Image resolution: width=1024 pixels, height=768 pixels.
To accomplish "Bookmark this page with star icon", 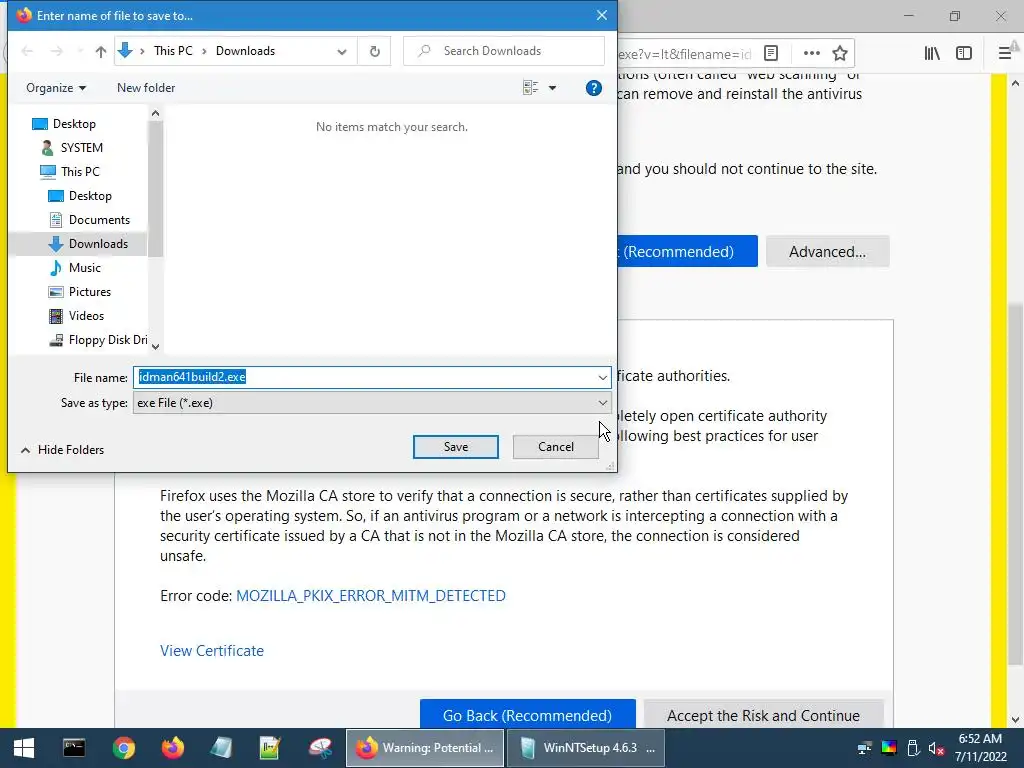I will [x=840, y=53].
